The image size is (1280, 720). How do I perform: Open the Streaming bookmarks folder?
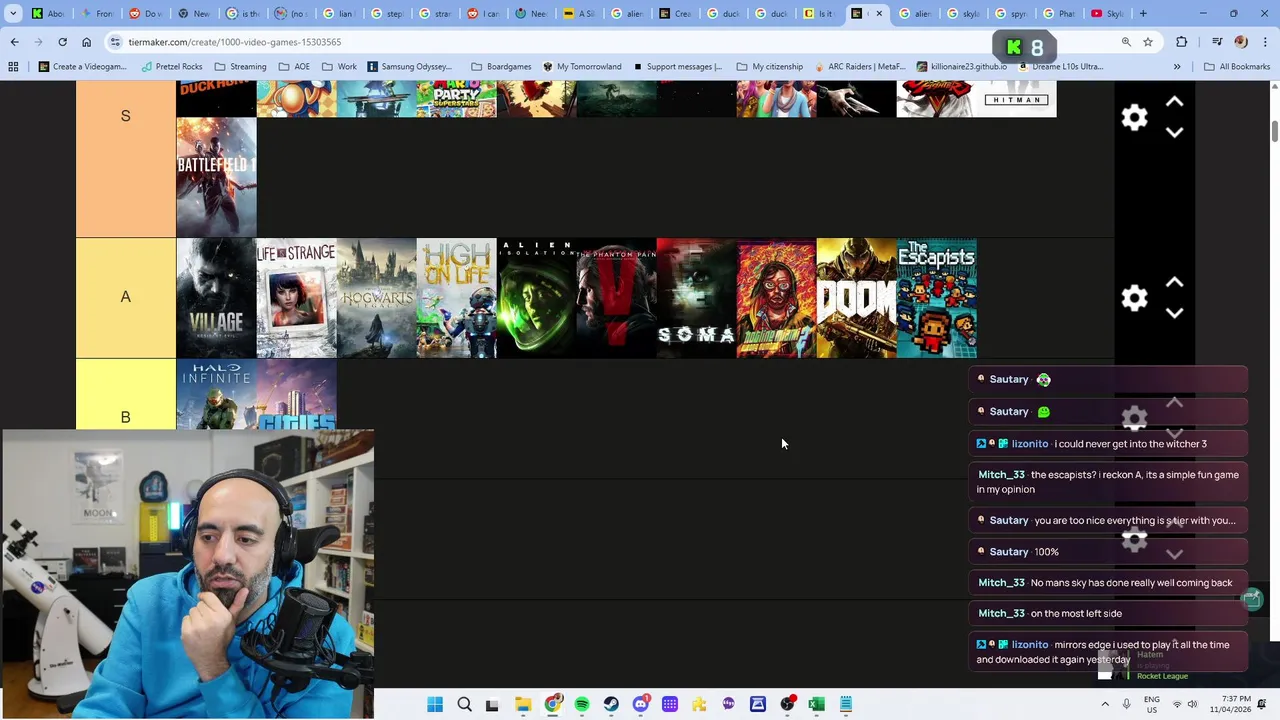click(x=240, y=67)
